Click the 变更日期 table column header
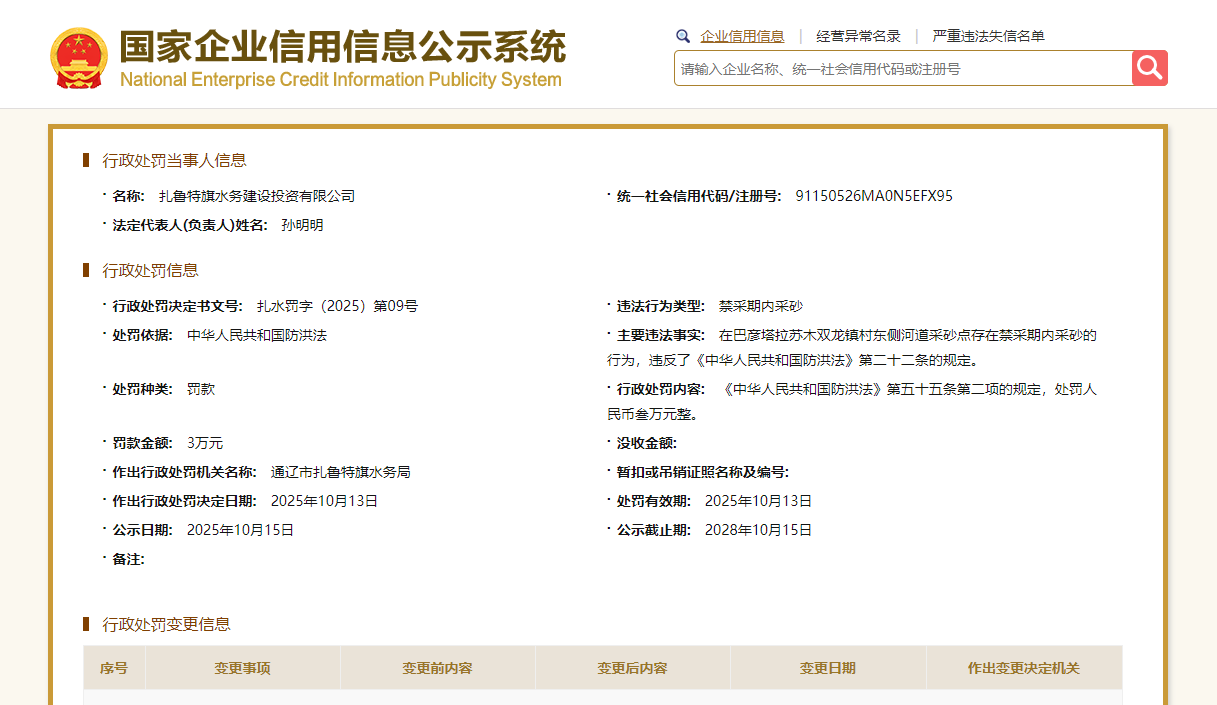 (828, 668)
